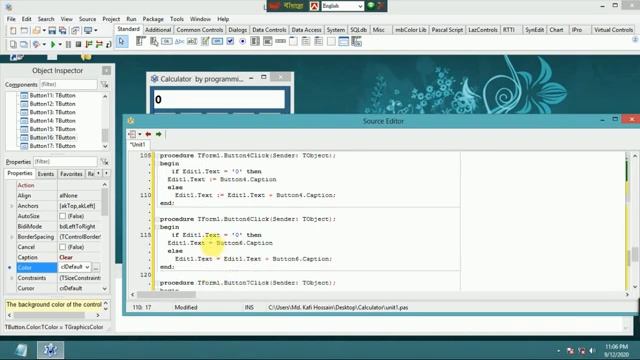The width and height of the screenshot is (640, 360).
Task: Pick the TButton component in palette
Action: [167, 41]
